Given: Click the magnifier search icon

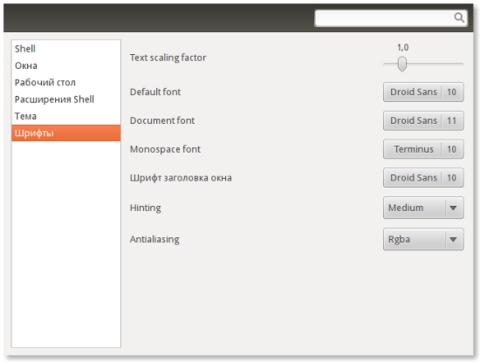Looking at the screenshot, I should pyautogui.click(x=459, y=17).
